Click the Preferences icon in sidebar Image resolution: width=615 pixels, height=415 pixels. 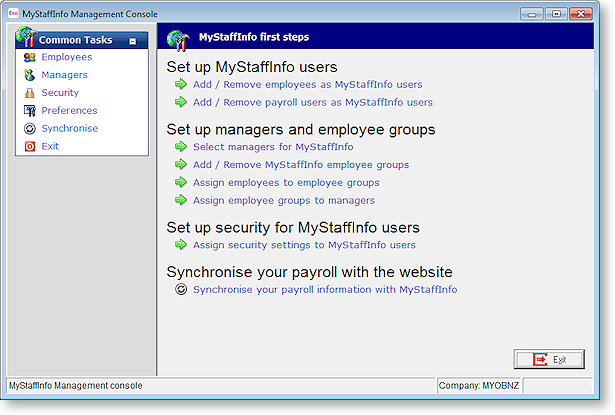click(x=31, y=111)
